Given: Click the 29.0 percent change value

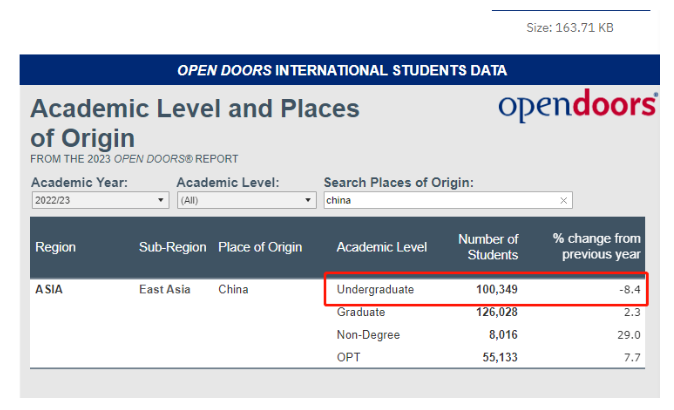Looking at the screenshot, I should pyautogui.click(x=629, y=335).
